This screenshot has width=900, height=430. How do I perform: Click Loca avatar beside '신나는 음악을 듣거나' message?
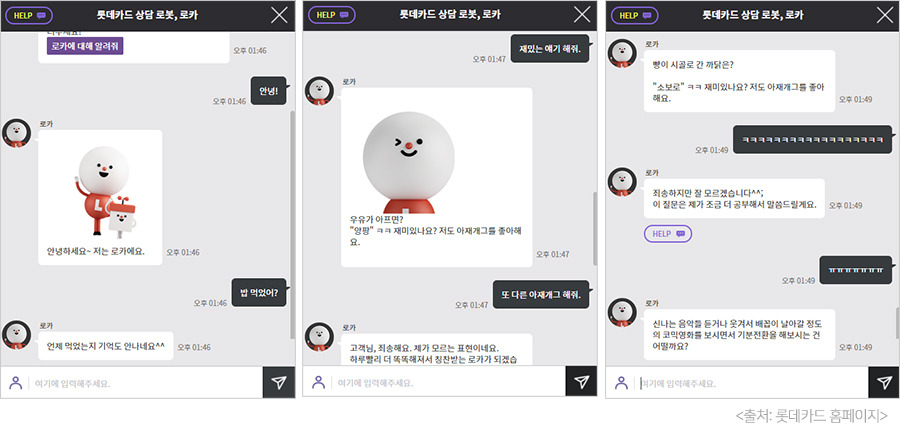point(622,312)
